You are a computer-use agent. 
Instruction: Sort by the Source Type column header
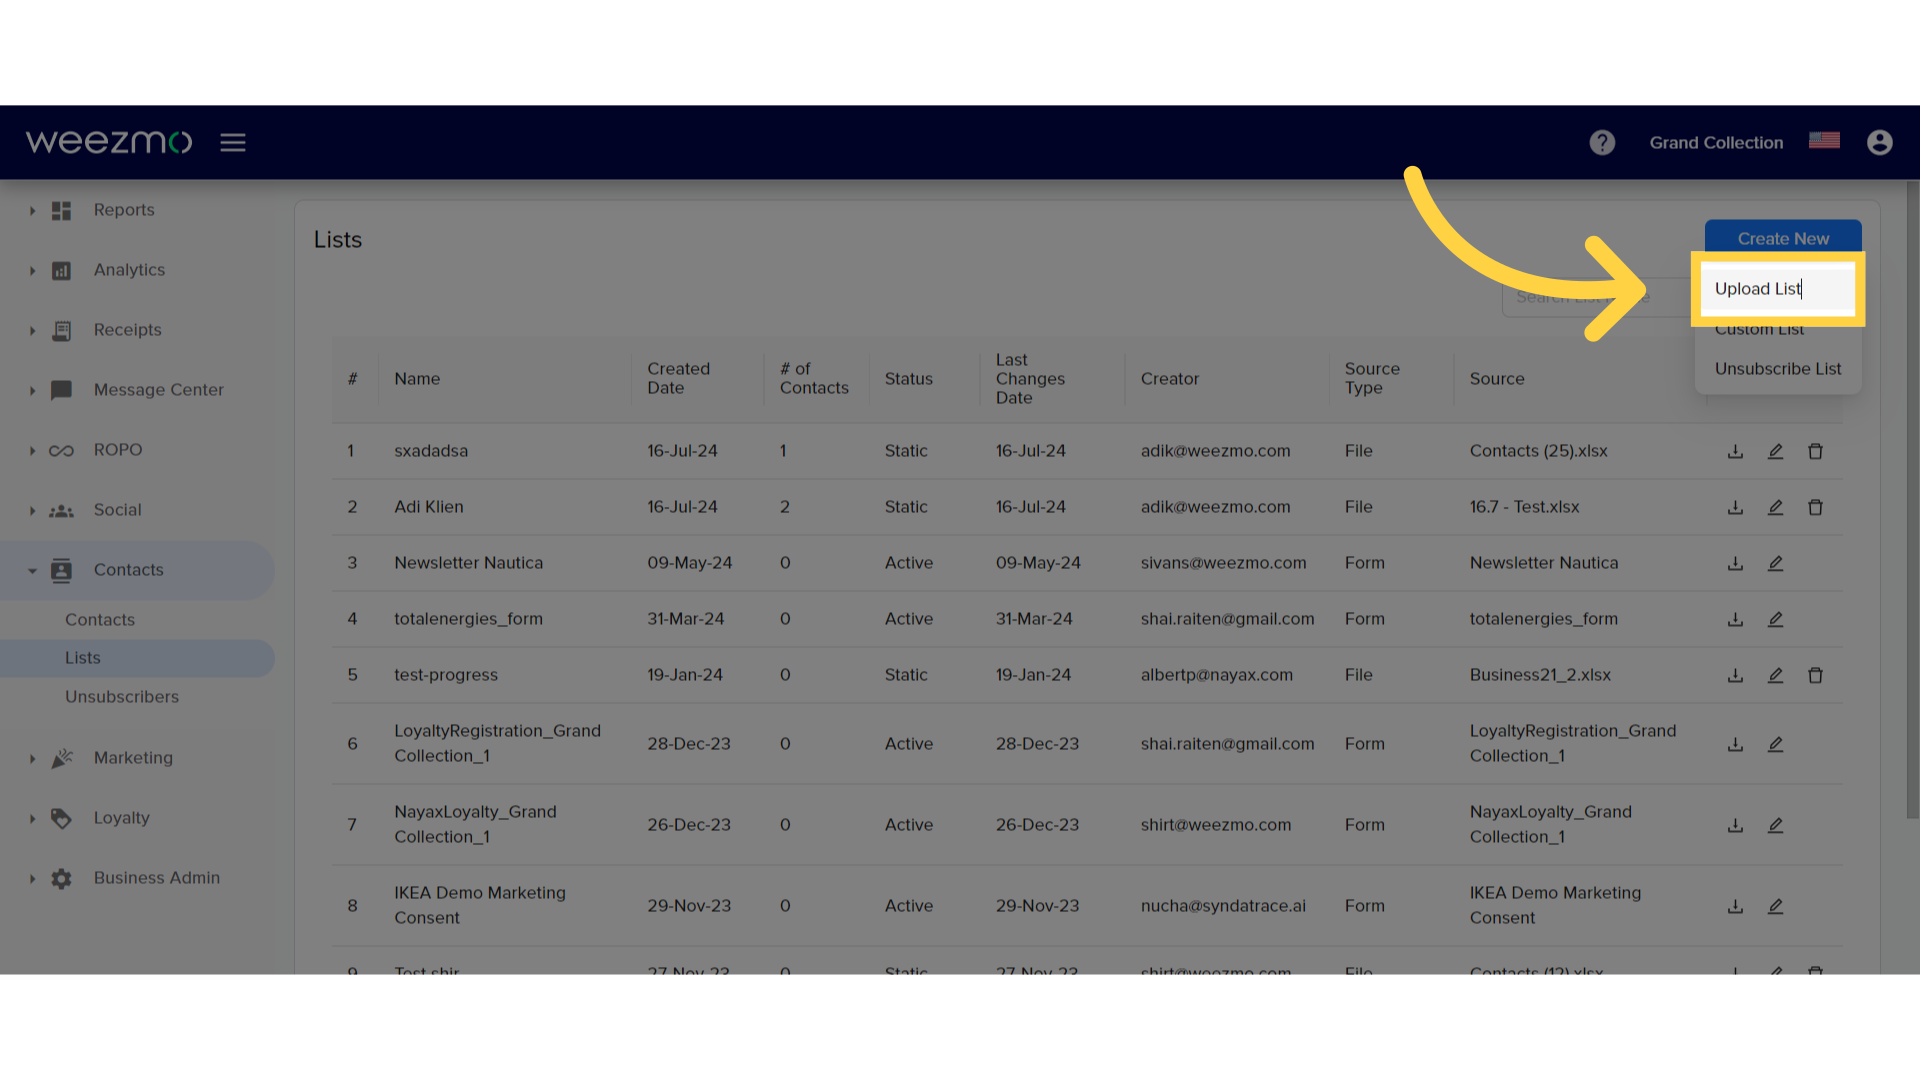(x=1372, y=379)
